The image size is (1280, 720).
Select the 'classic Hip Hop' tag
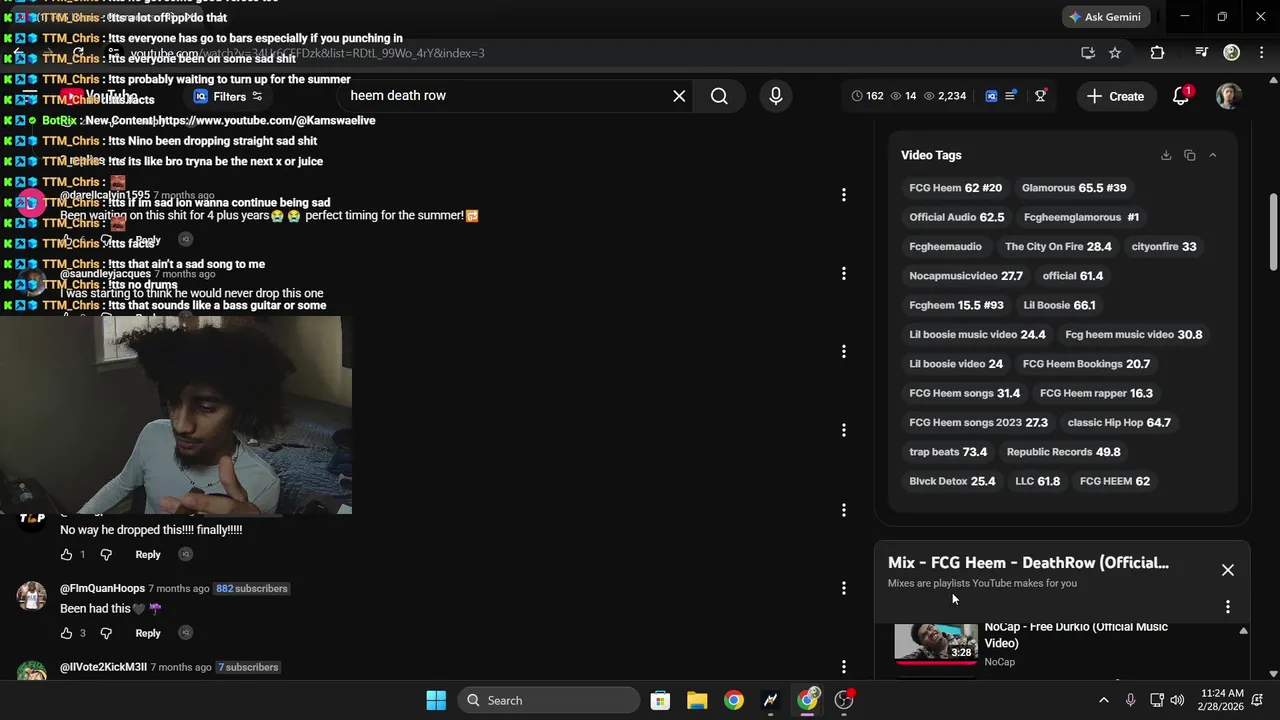pyautogui.click(x=1119, y=423)
